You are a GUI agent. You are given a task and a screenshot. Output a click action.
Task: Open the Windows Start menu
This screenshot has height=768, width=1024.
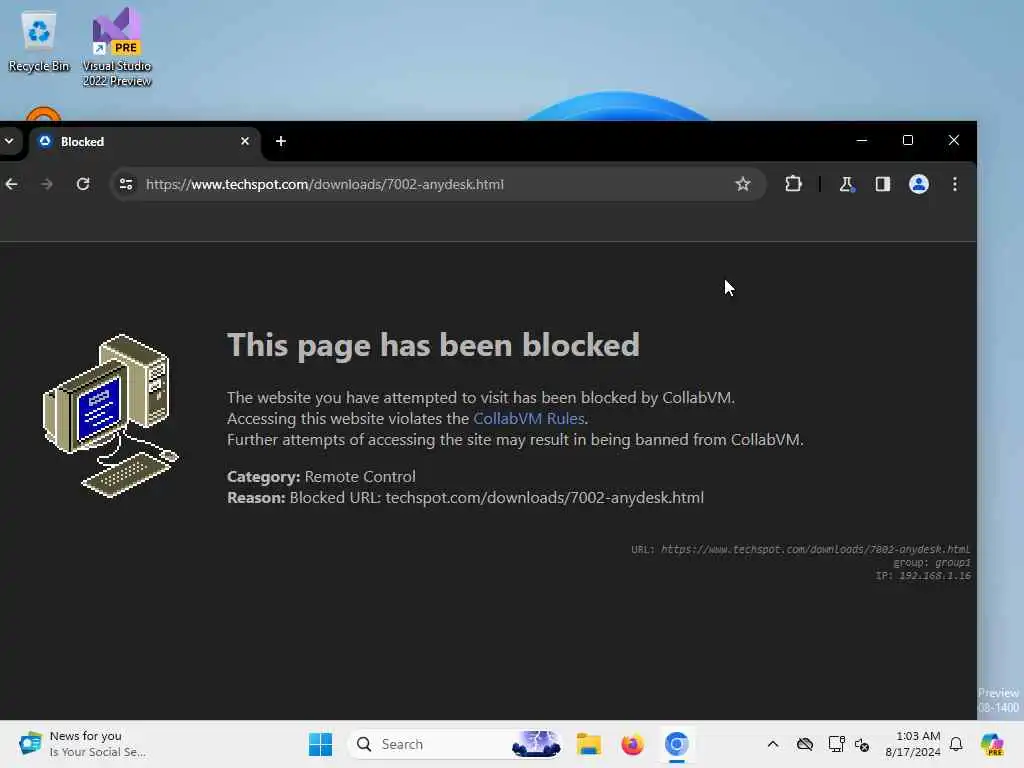pos(320,744)
